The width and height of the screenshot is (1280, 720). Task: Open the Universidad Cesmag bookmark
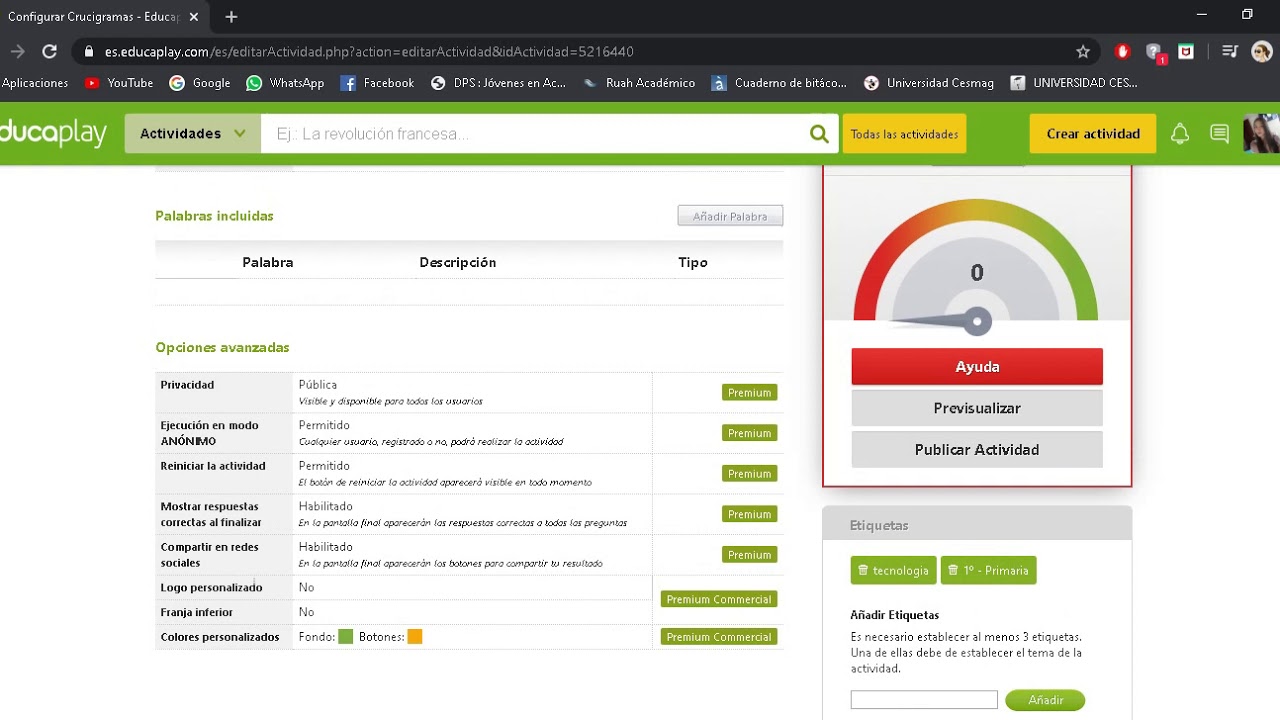click(x=929, y=83)
